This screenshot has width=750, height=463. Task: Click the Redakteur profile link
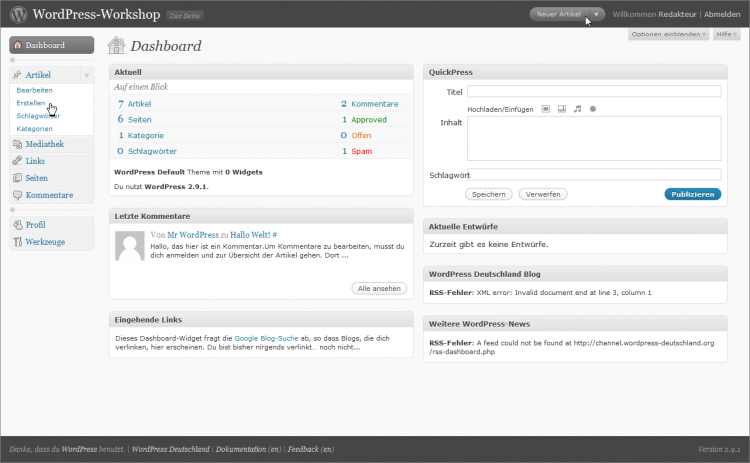677,14
